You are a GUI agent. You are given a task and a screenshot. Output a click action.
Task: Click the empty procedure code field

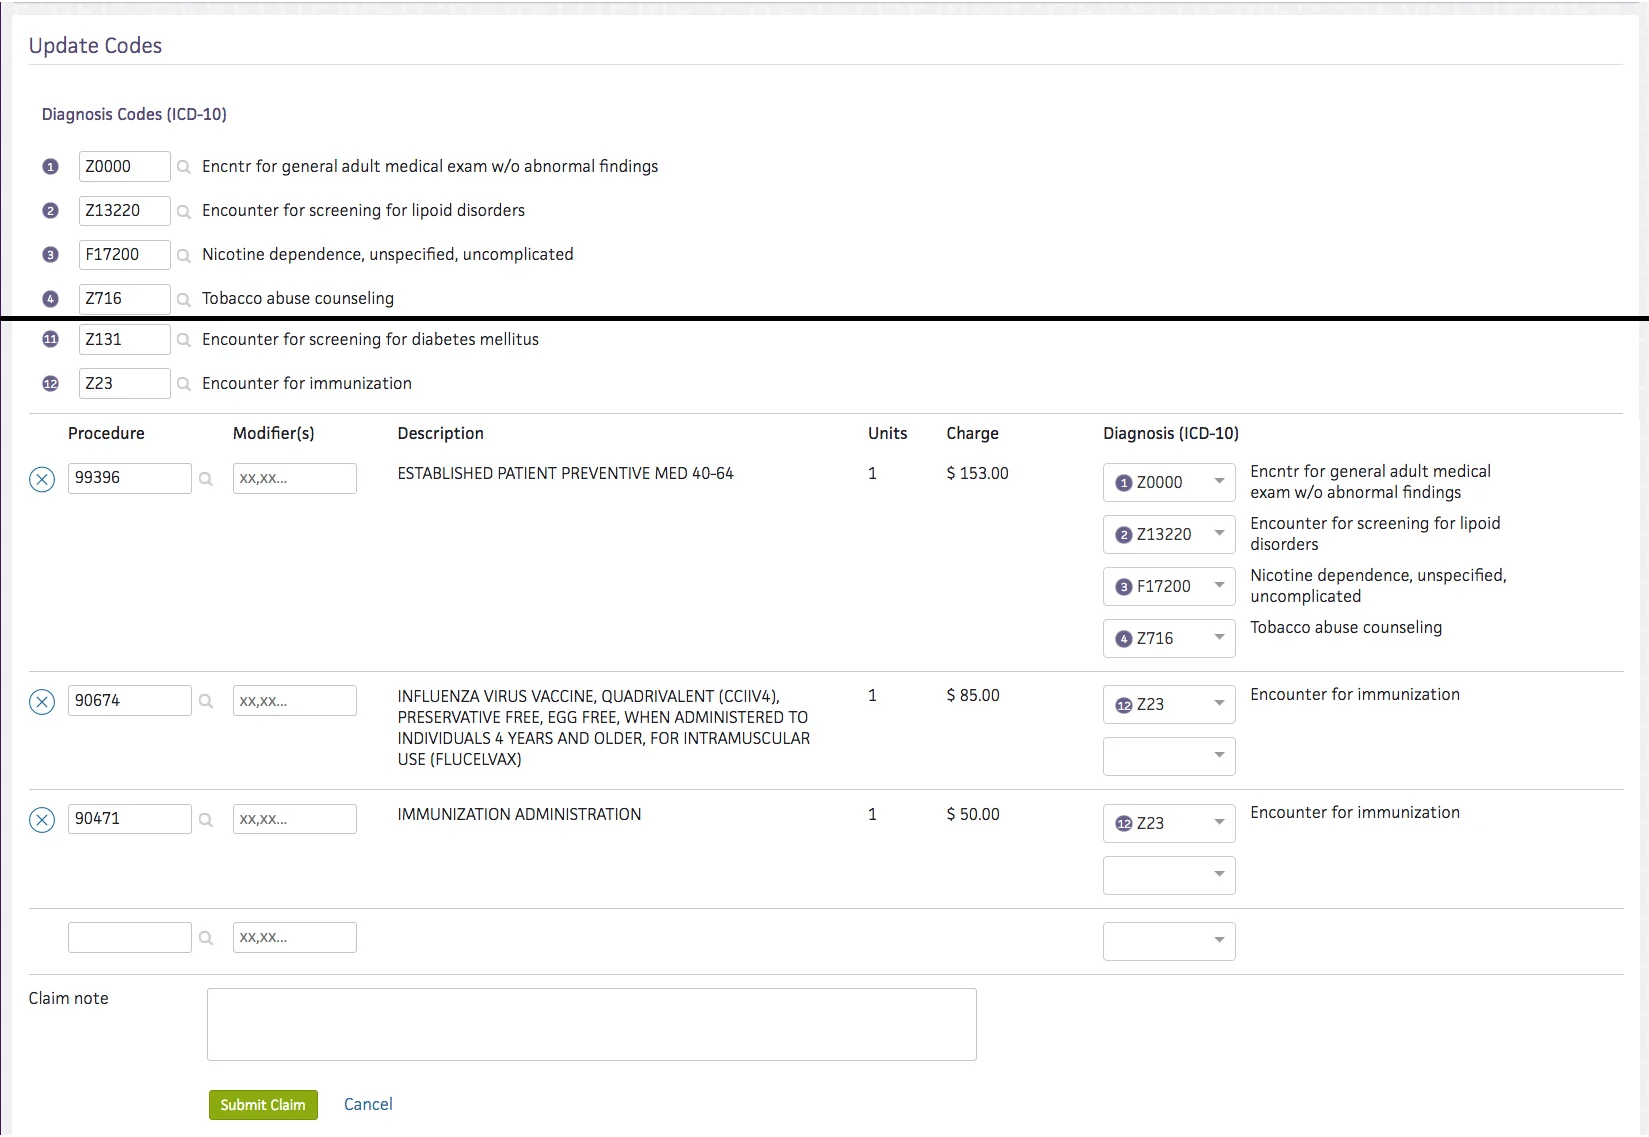pos(129,937)
